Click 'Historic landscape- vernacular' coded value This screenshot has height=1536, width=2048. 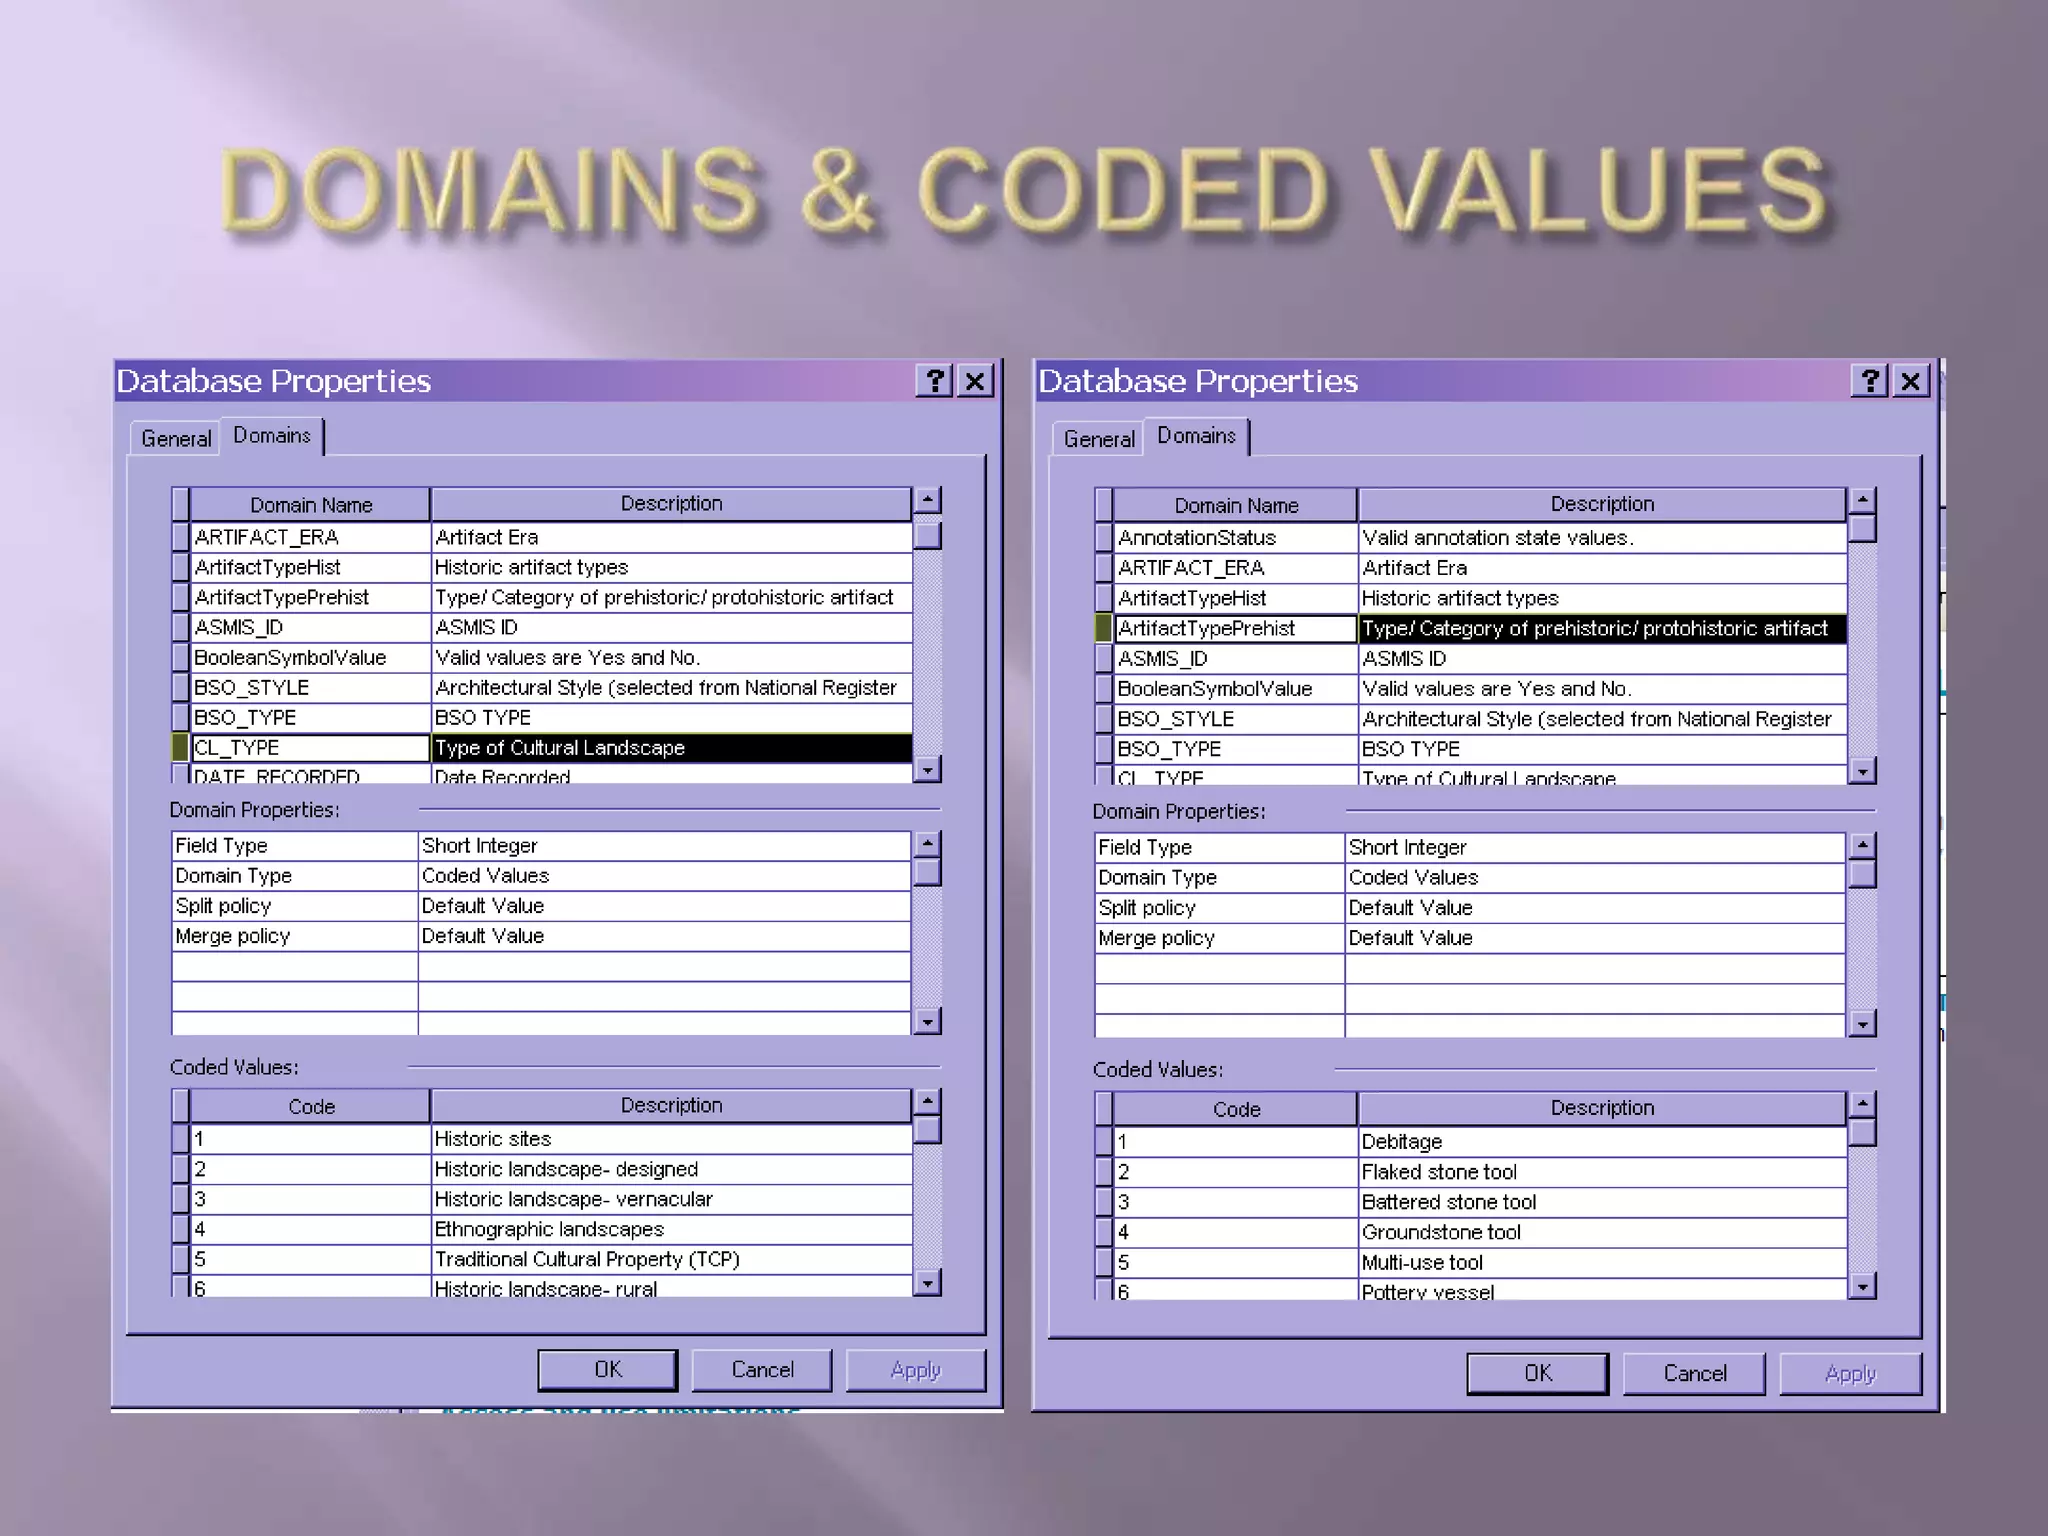[671, 1199]
